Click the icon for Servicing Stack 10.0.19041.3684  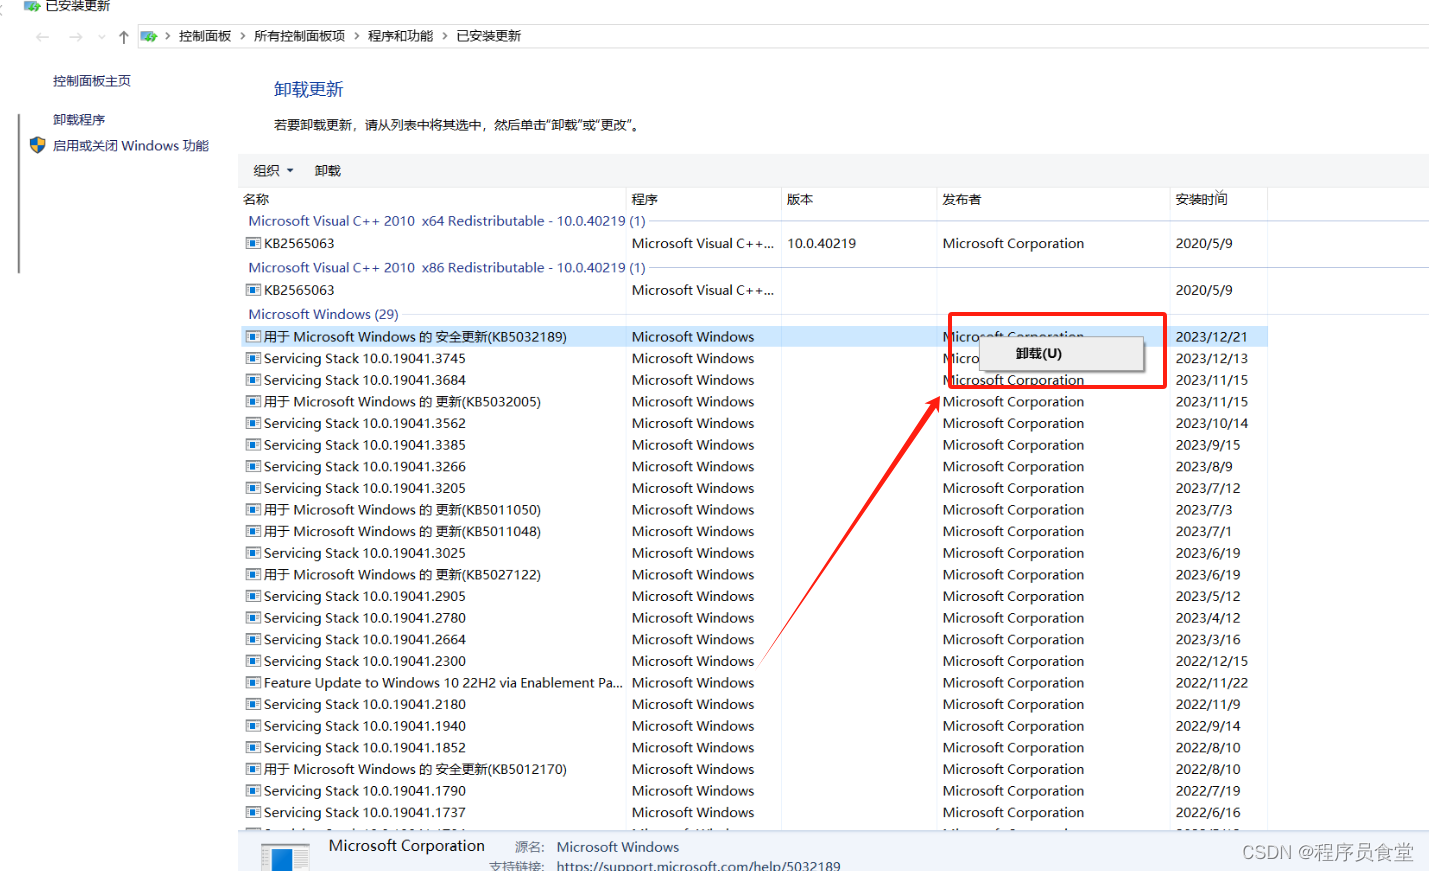point(254,380)
